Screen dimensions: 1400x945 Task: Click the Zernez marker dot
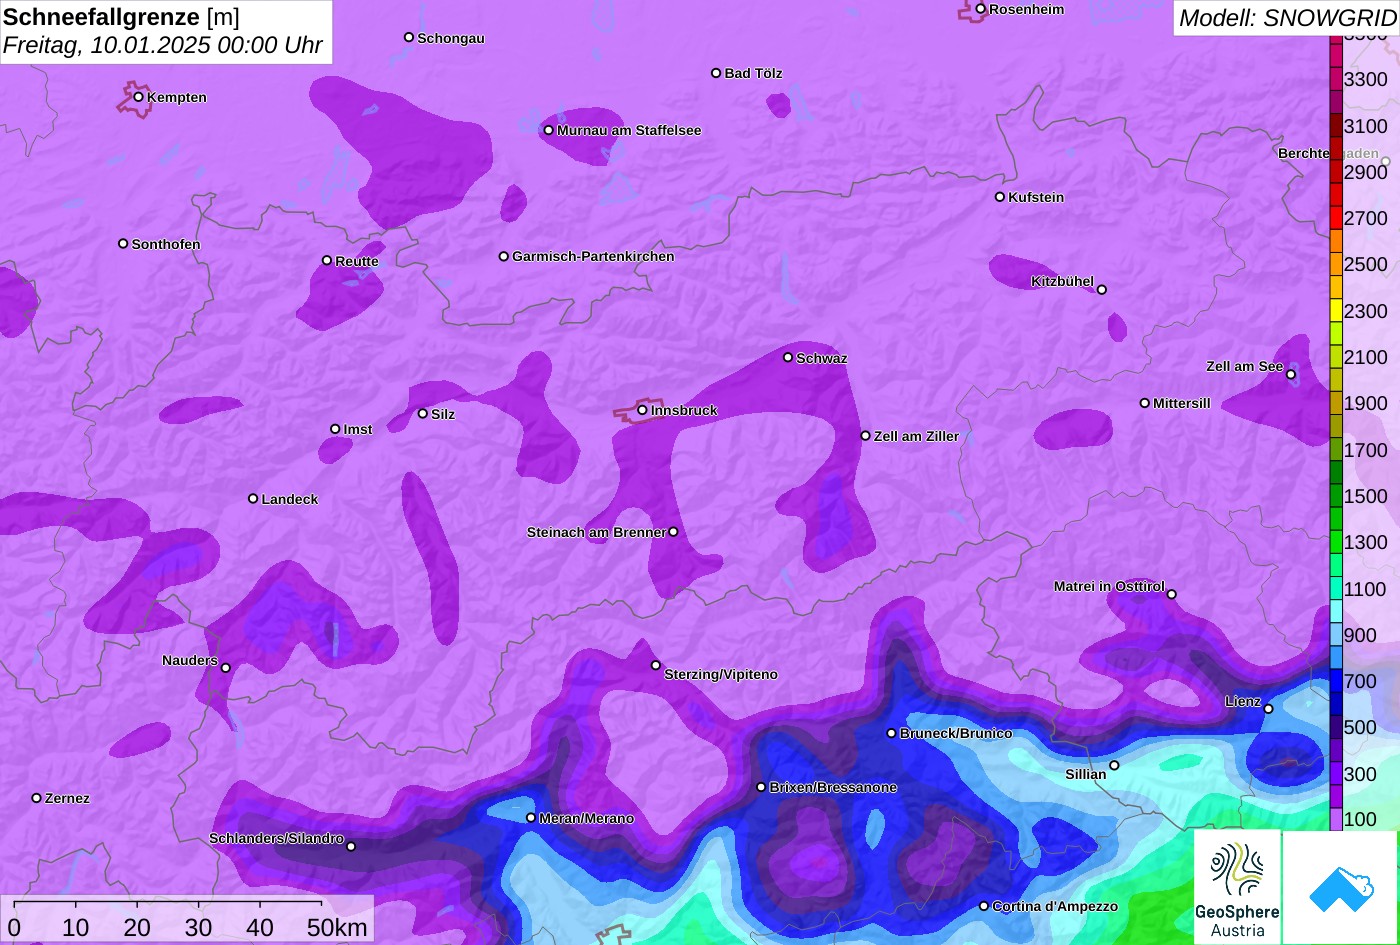click(x=37, y=798)
